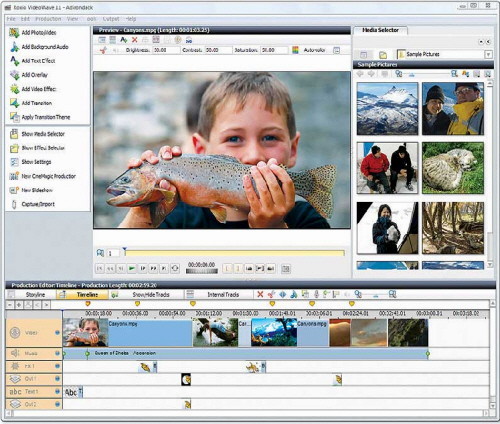Click Add Video Effect
Screen dimensions: 500x424
point(33,89)
